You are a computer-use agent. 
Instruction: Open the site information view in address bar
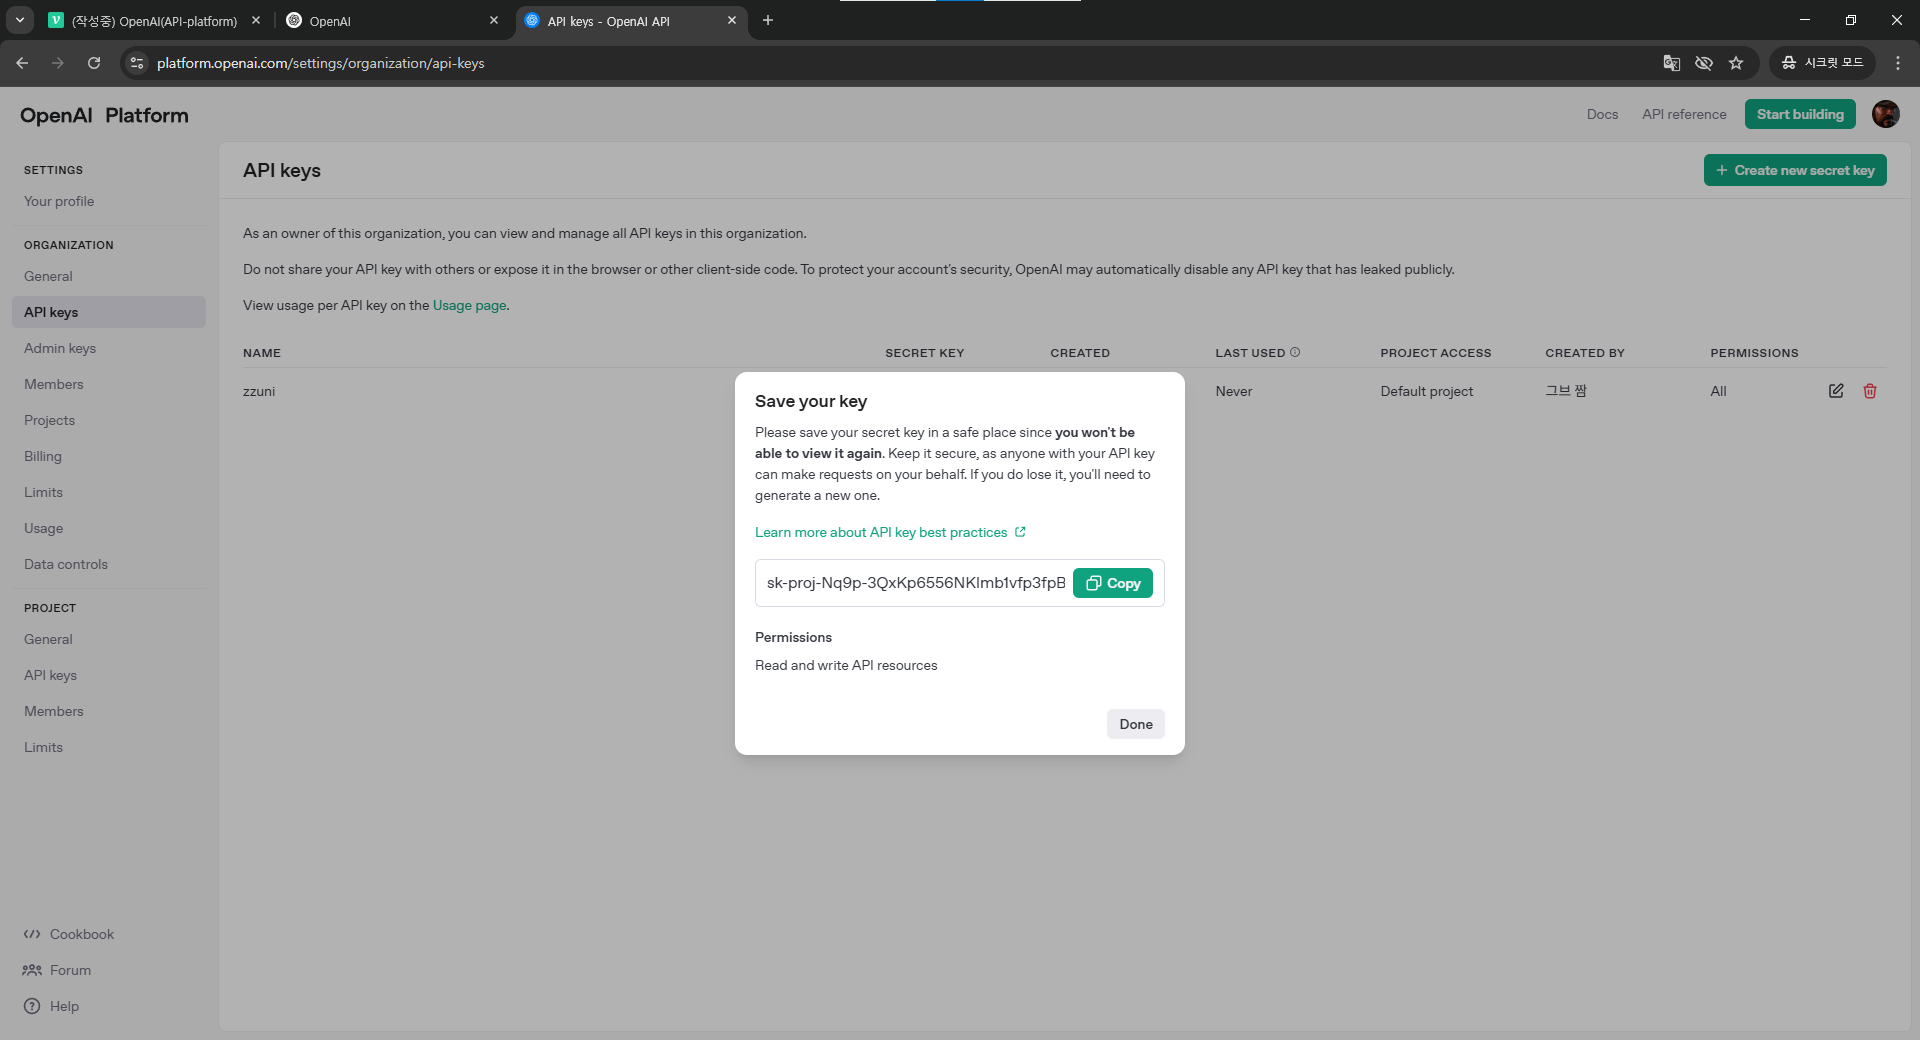[136, 62]
